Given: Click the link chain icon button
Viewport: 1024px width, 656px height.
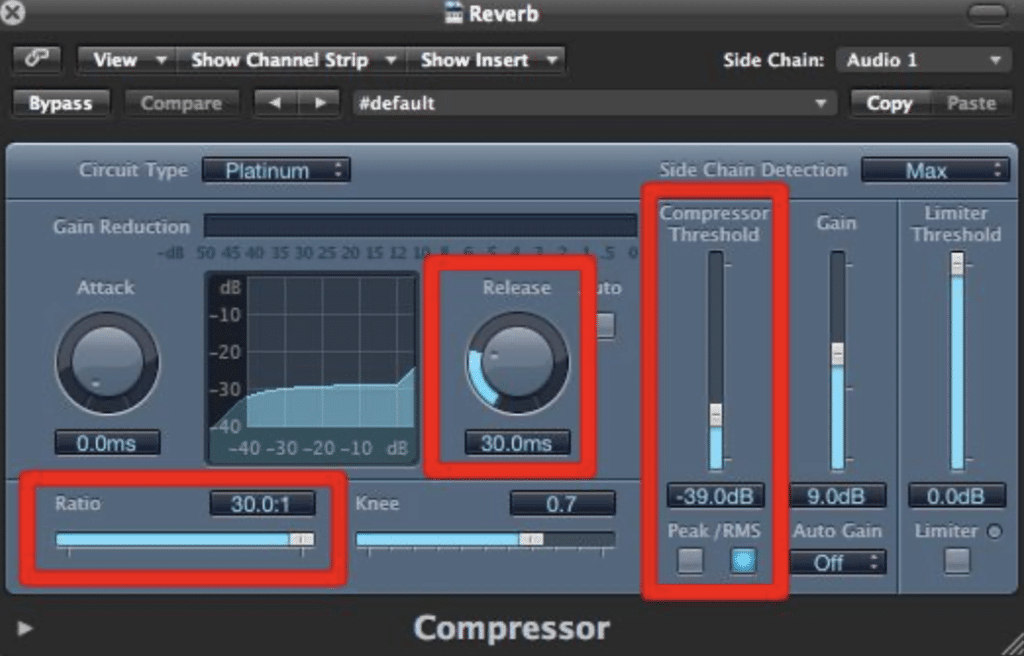Looking at the screenshot, I should (37, 59).
